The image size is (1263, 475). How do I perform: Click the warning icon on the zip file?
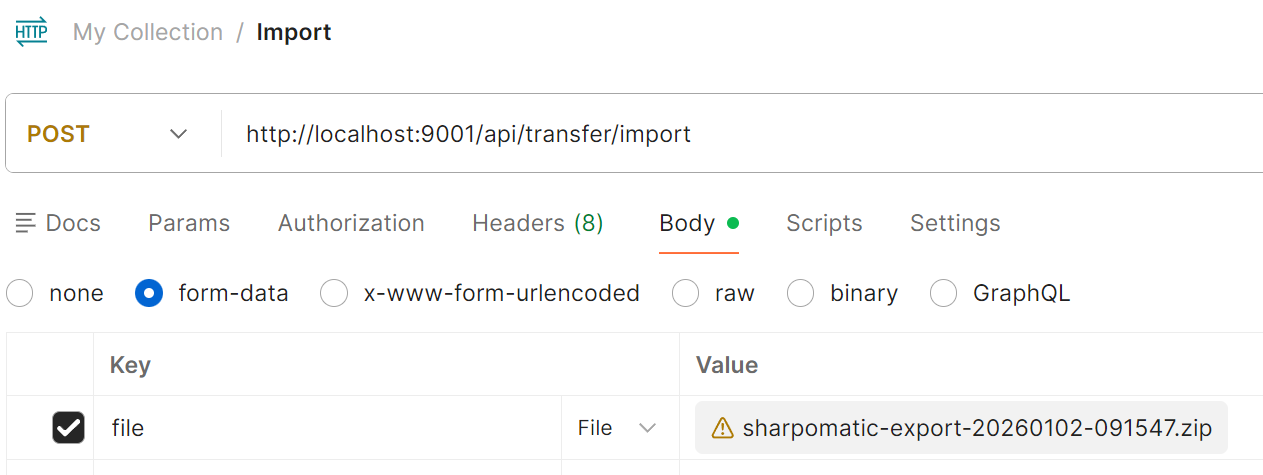(x=722, y=429)
